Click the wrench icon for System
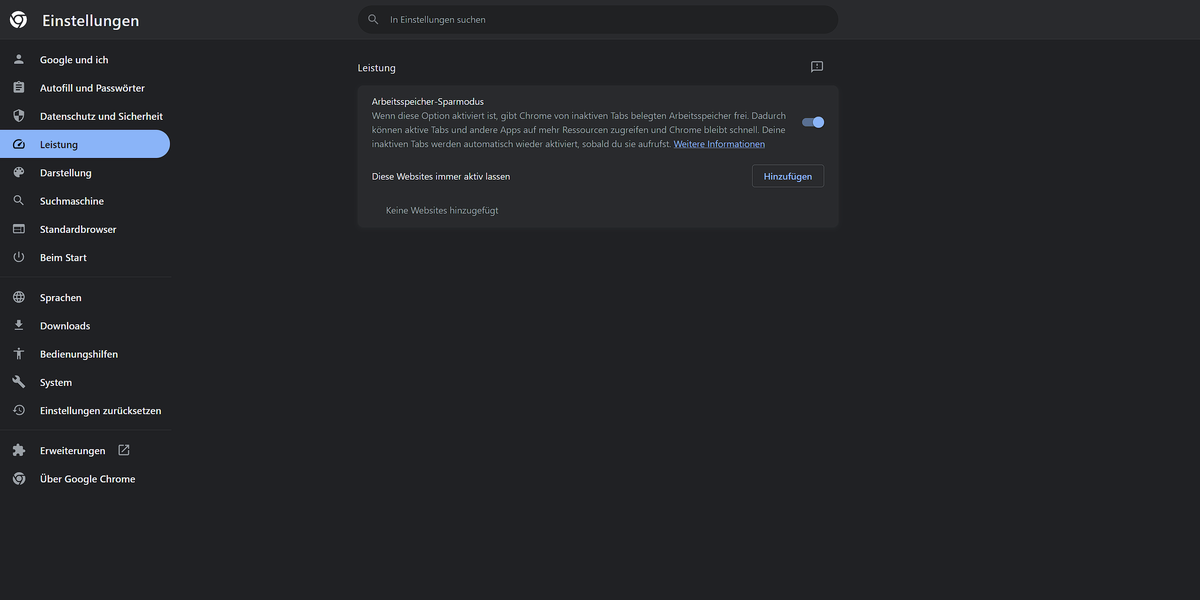Screen dimensions: 1200x600 tap(18, 382)
